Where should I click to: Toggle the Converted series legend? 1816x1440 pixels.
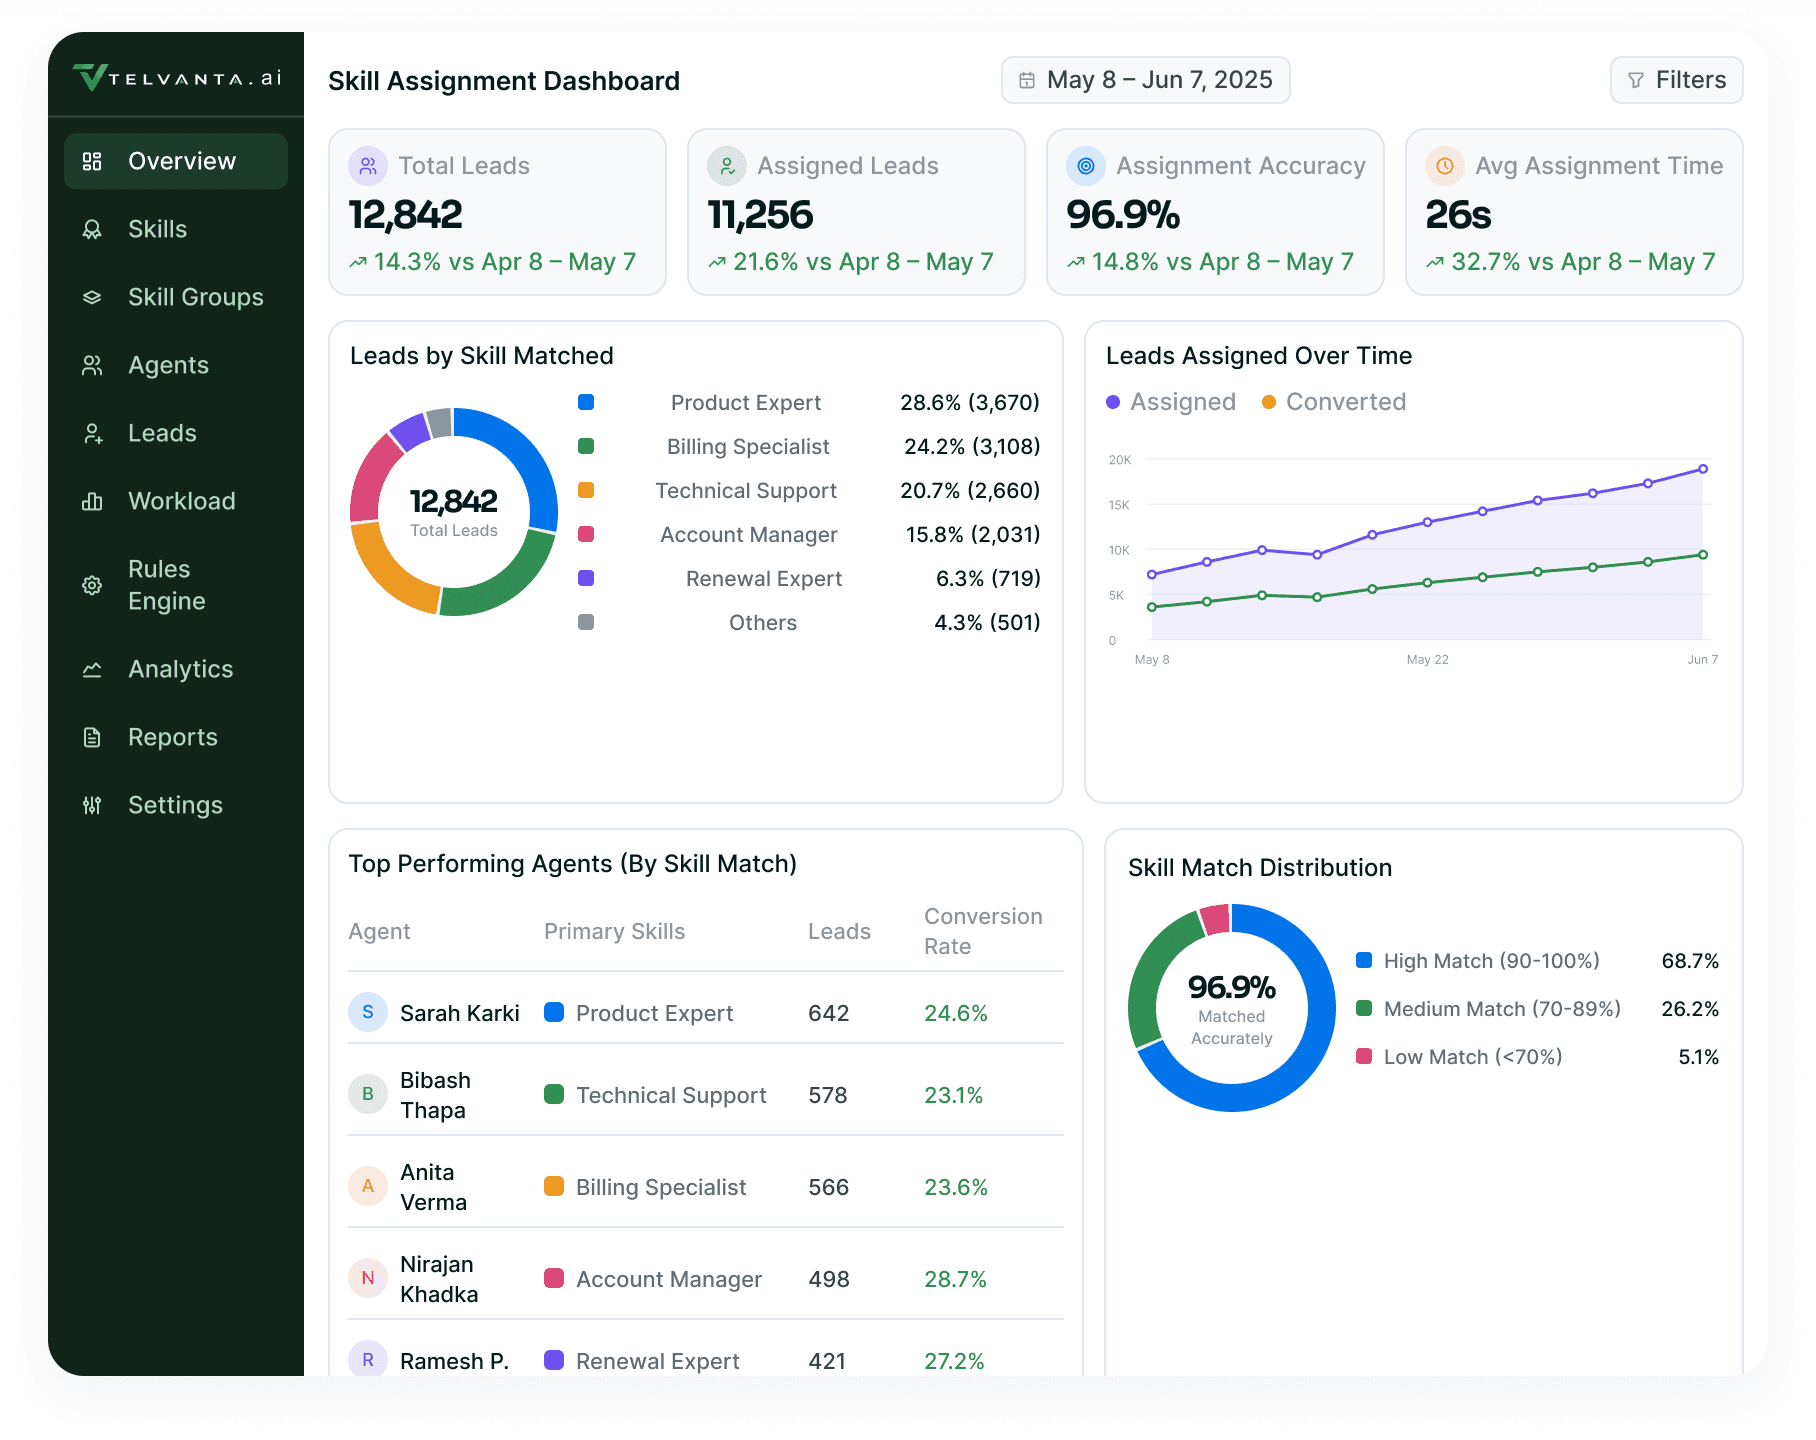click(1334, 402)
